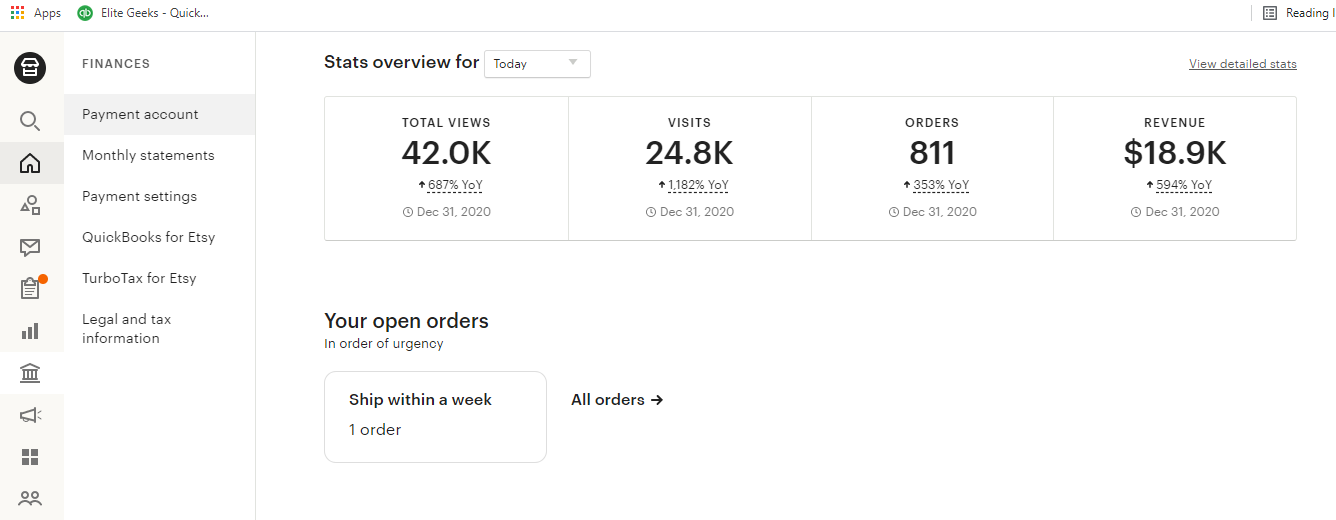Viewport: 1336px width, 520px height.
Task: Click the View detailed stats link
Action: 1243,64
